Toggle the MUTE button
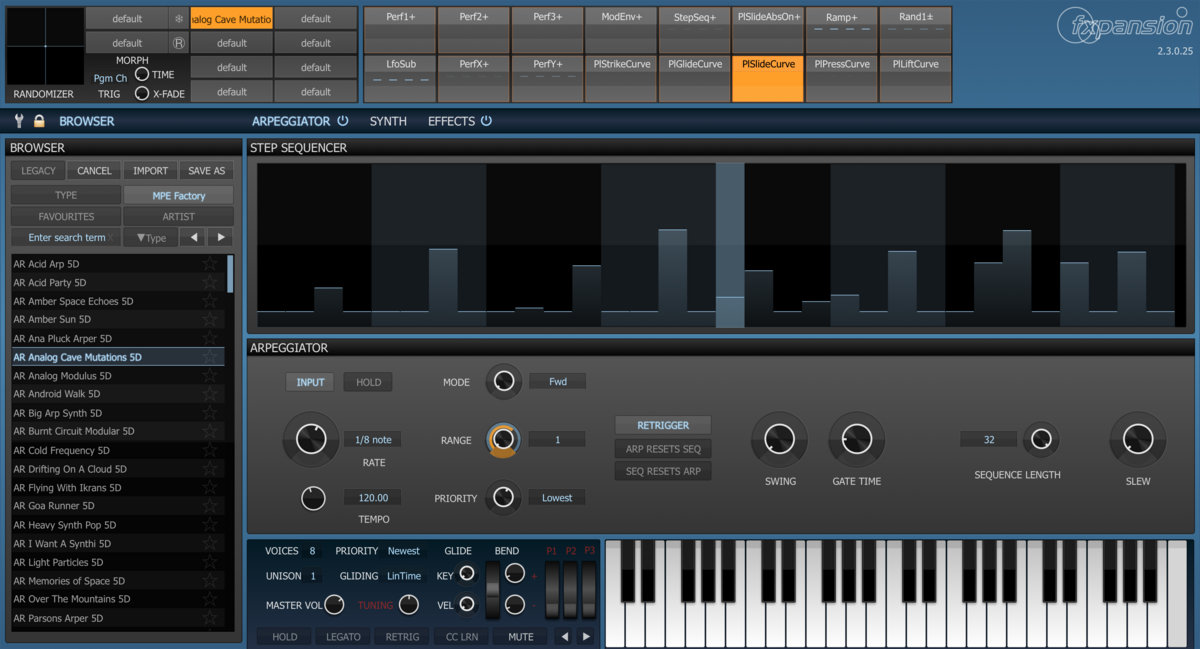The width and height of the screenshot is (1200, 649). click(520, 636)
